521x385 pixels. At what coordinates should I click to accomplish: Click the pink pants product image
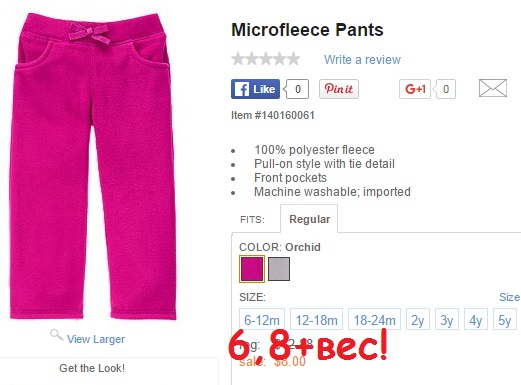pyautogui.click(x=93, y=166)
